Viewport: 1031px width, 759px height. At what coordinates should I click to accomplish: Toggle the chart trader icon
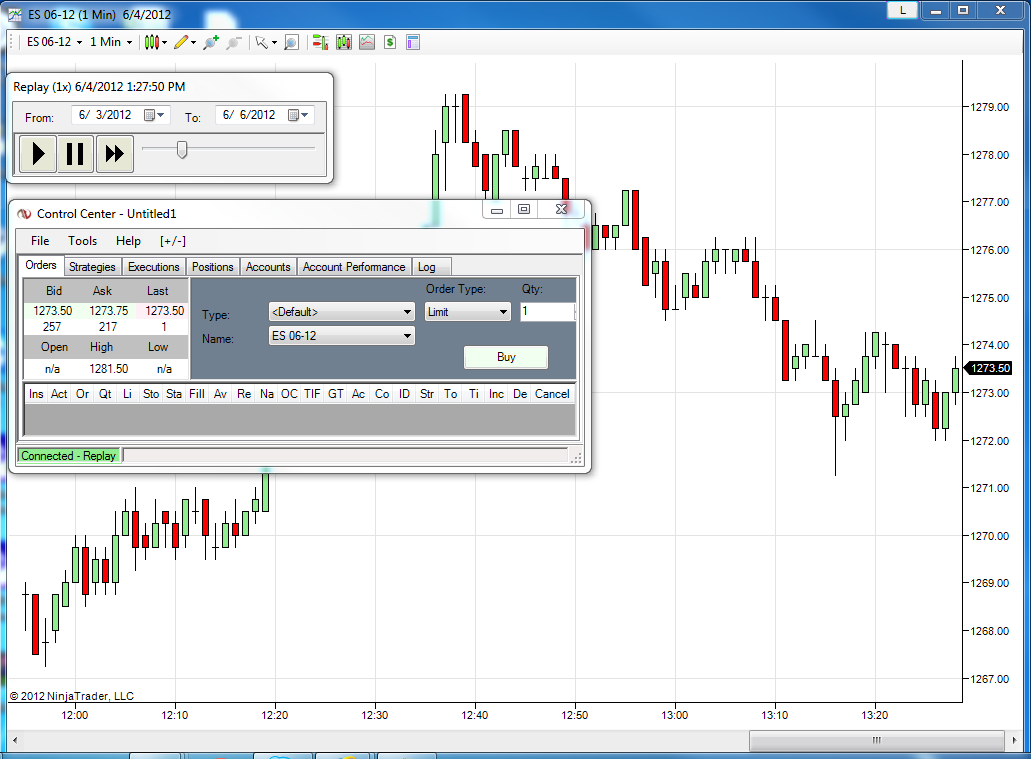click(320, 43)
